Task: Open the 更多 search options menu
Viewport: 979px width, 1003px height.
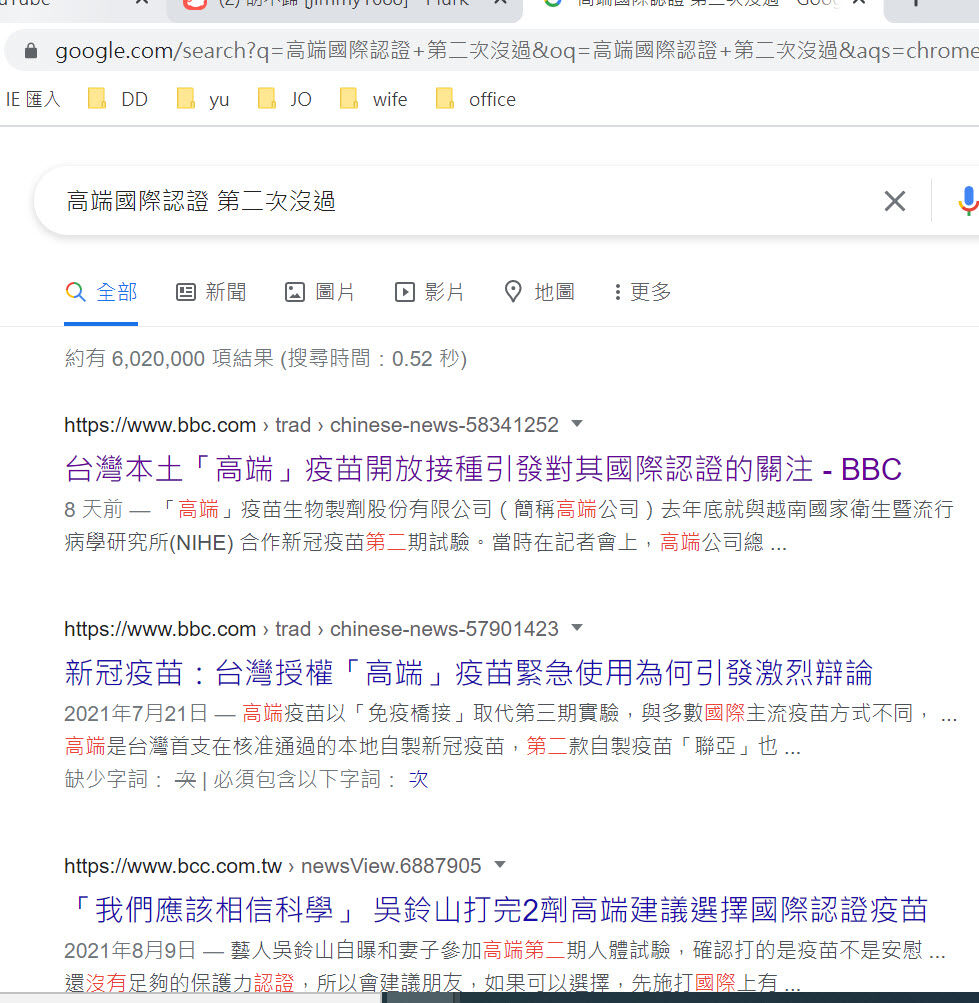Action: (642, 292)
